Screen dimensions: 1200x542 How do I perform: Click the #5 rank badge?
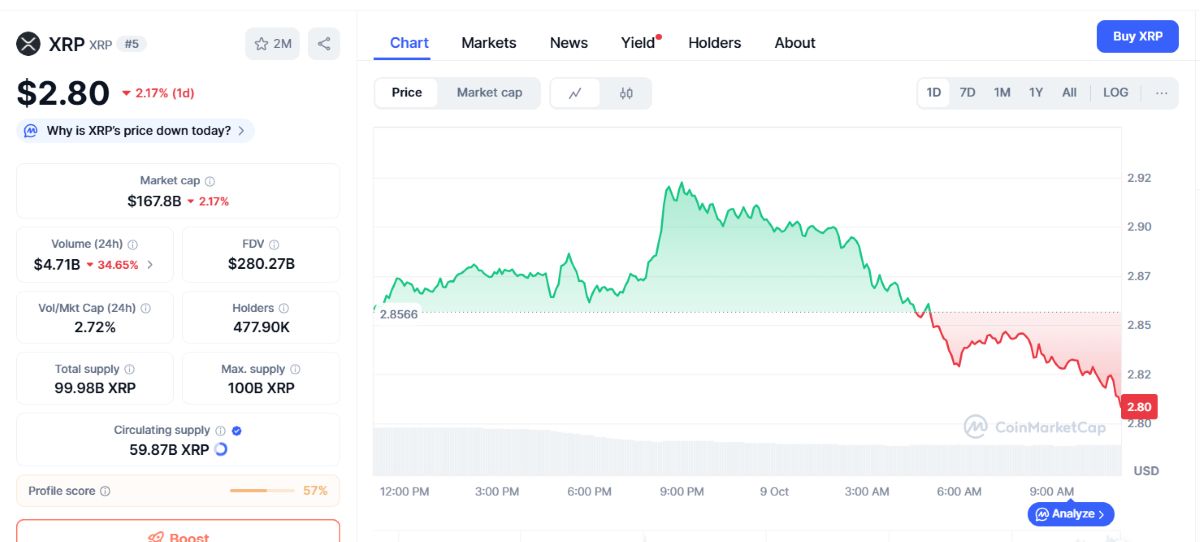(x=132, y=44)
